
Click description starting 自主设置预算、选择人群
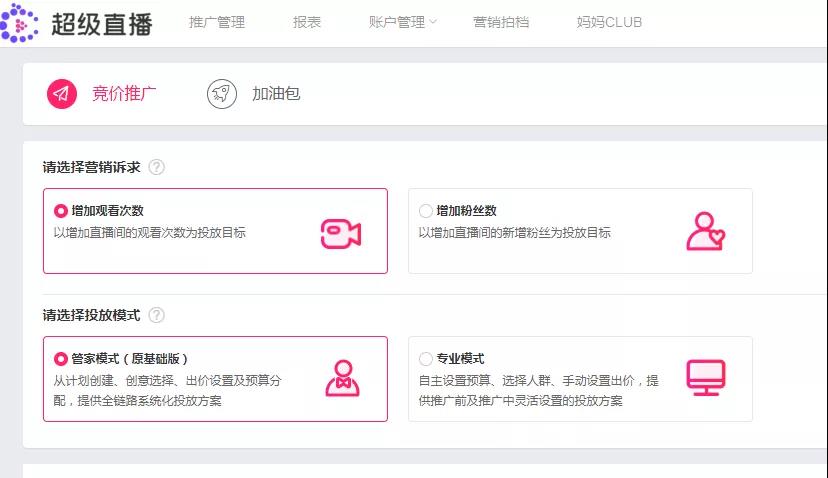point(539,390)
